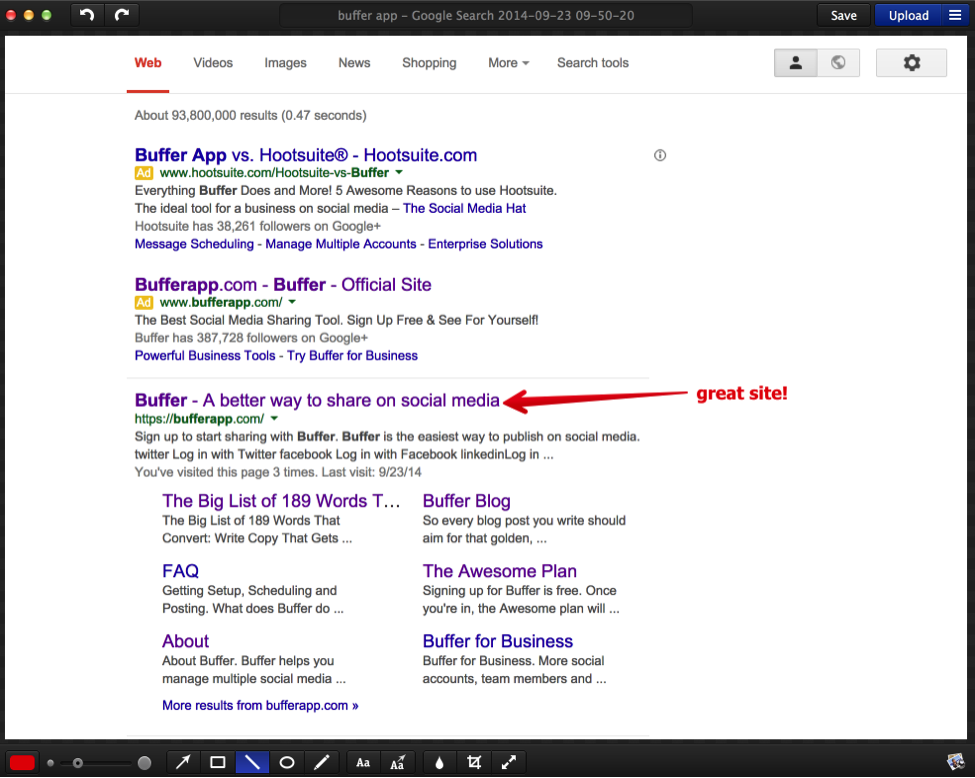Open dropdown arrow next to hootsuite.com URL

399,172
